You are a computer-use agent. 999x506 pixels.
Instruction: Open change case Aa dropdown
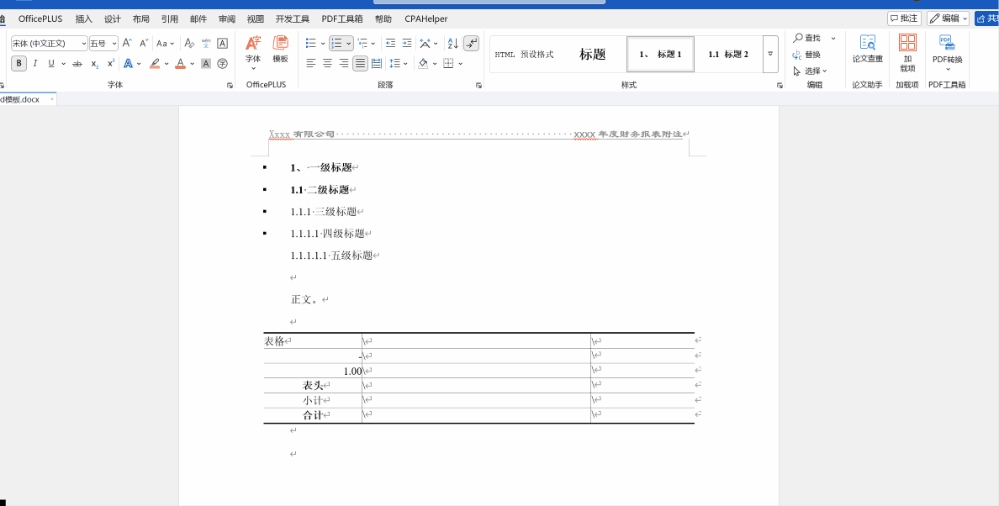pyautogui.click(x=165, y=43)
